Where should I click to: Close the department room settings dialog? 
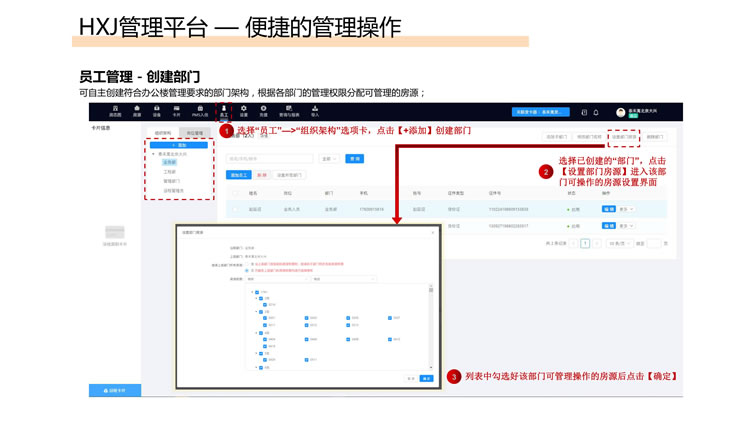coord(433,233)
